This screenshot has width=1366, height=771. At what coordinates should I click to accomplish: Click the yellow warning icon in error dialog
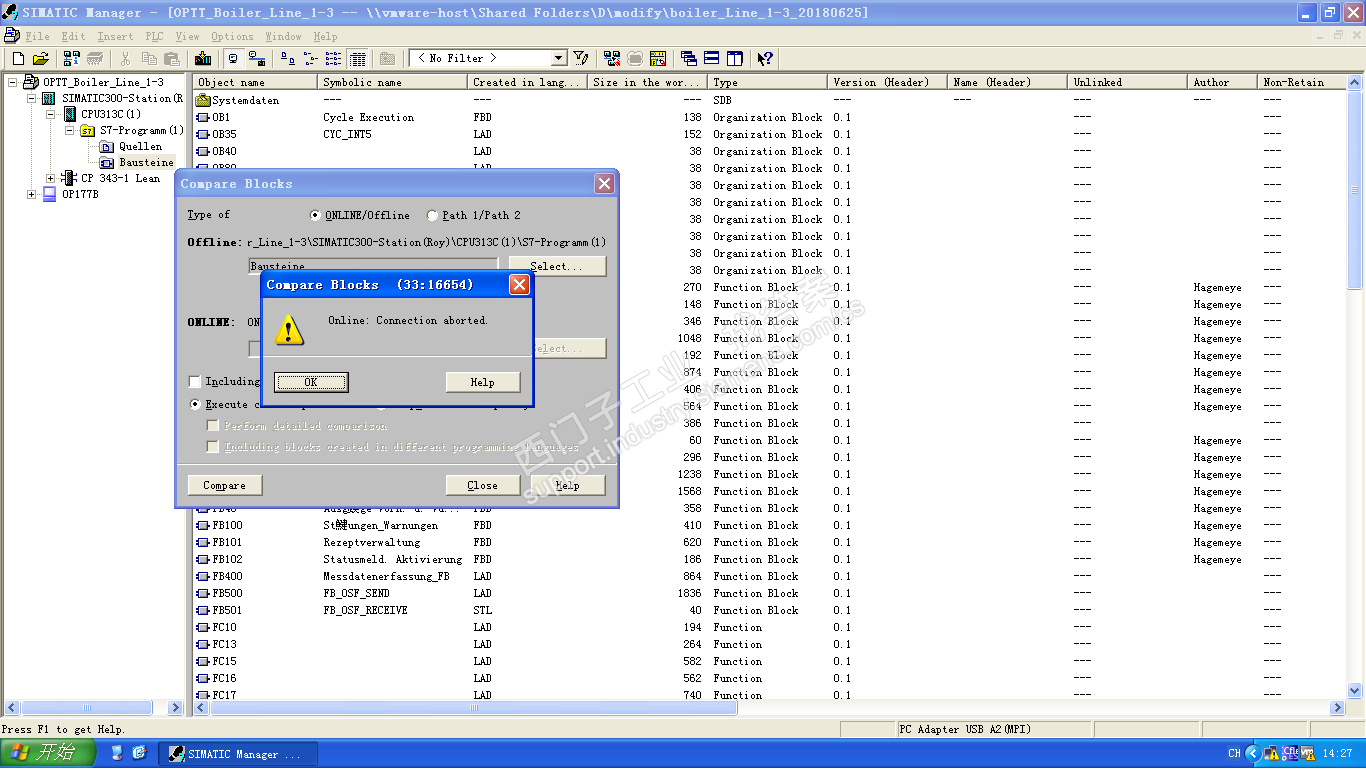[290, 329]
